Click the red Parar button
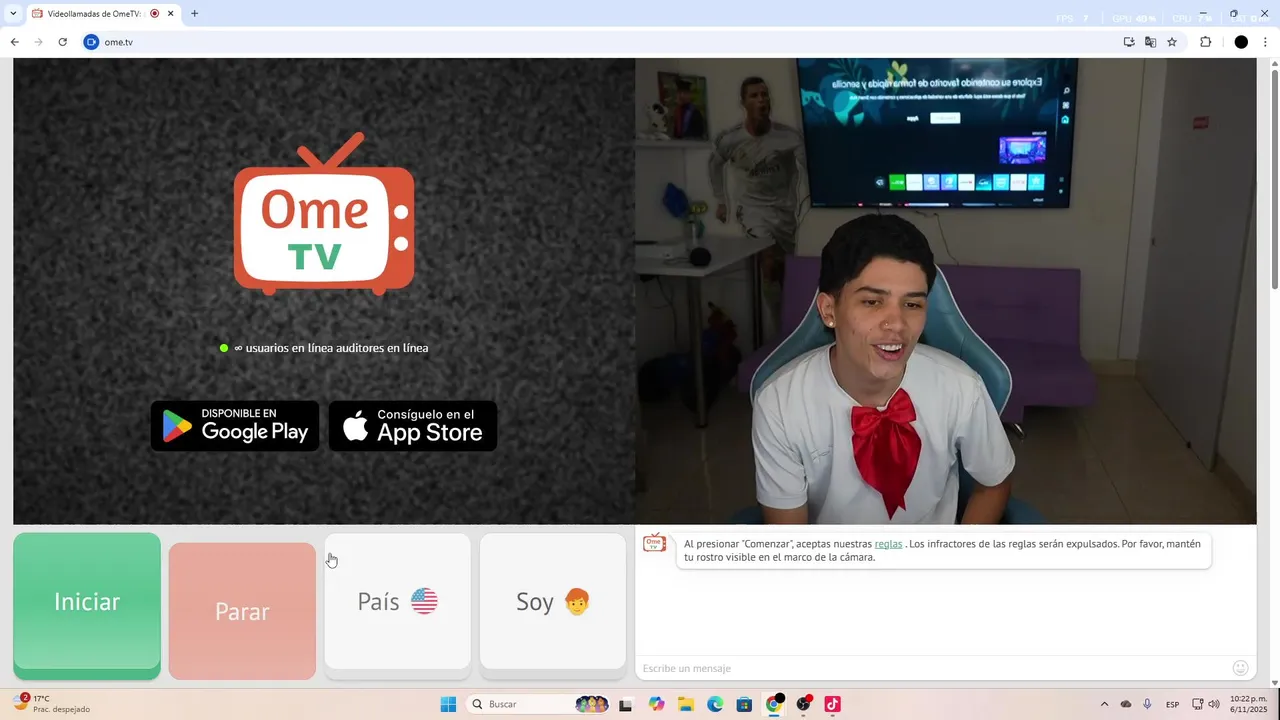Image resolution: width=1280 pixels, height=720 pixels. click(x=242, y=611)
